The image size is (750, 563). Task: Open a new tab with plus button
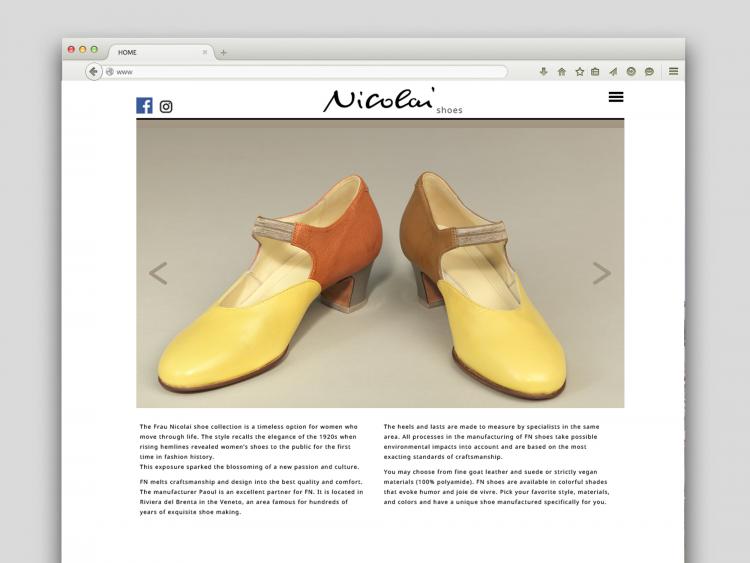point(224,52)
